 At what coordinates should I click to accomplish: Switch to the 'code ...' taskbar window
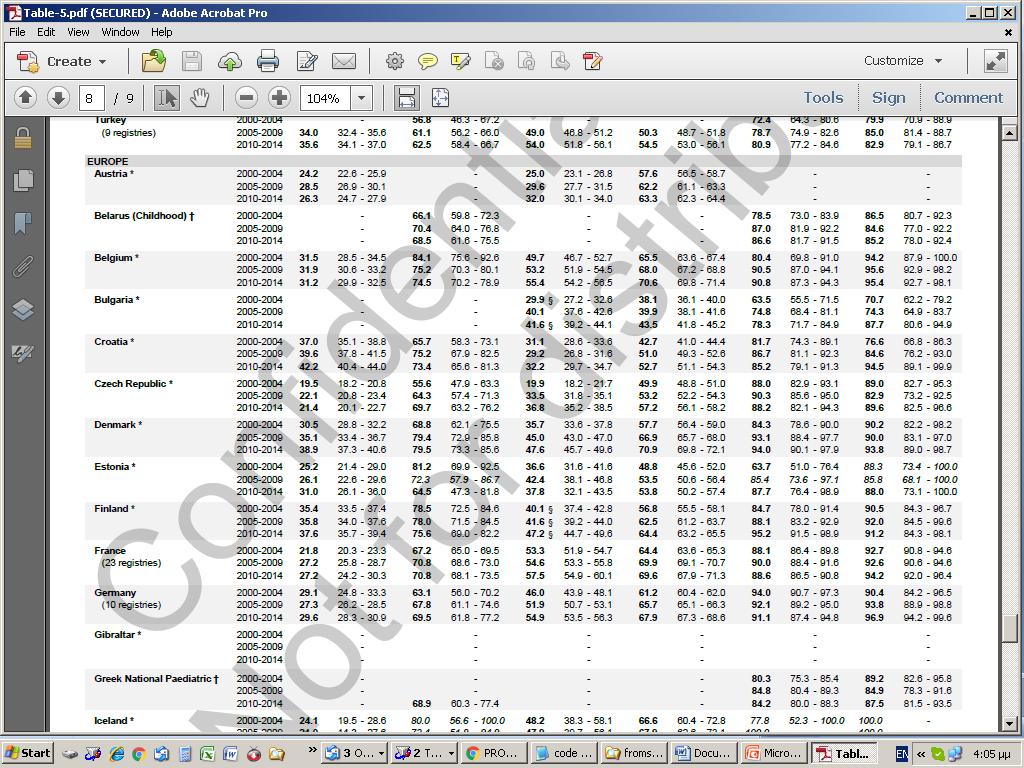tap(564, 753)
